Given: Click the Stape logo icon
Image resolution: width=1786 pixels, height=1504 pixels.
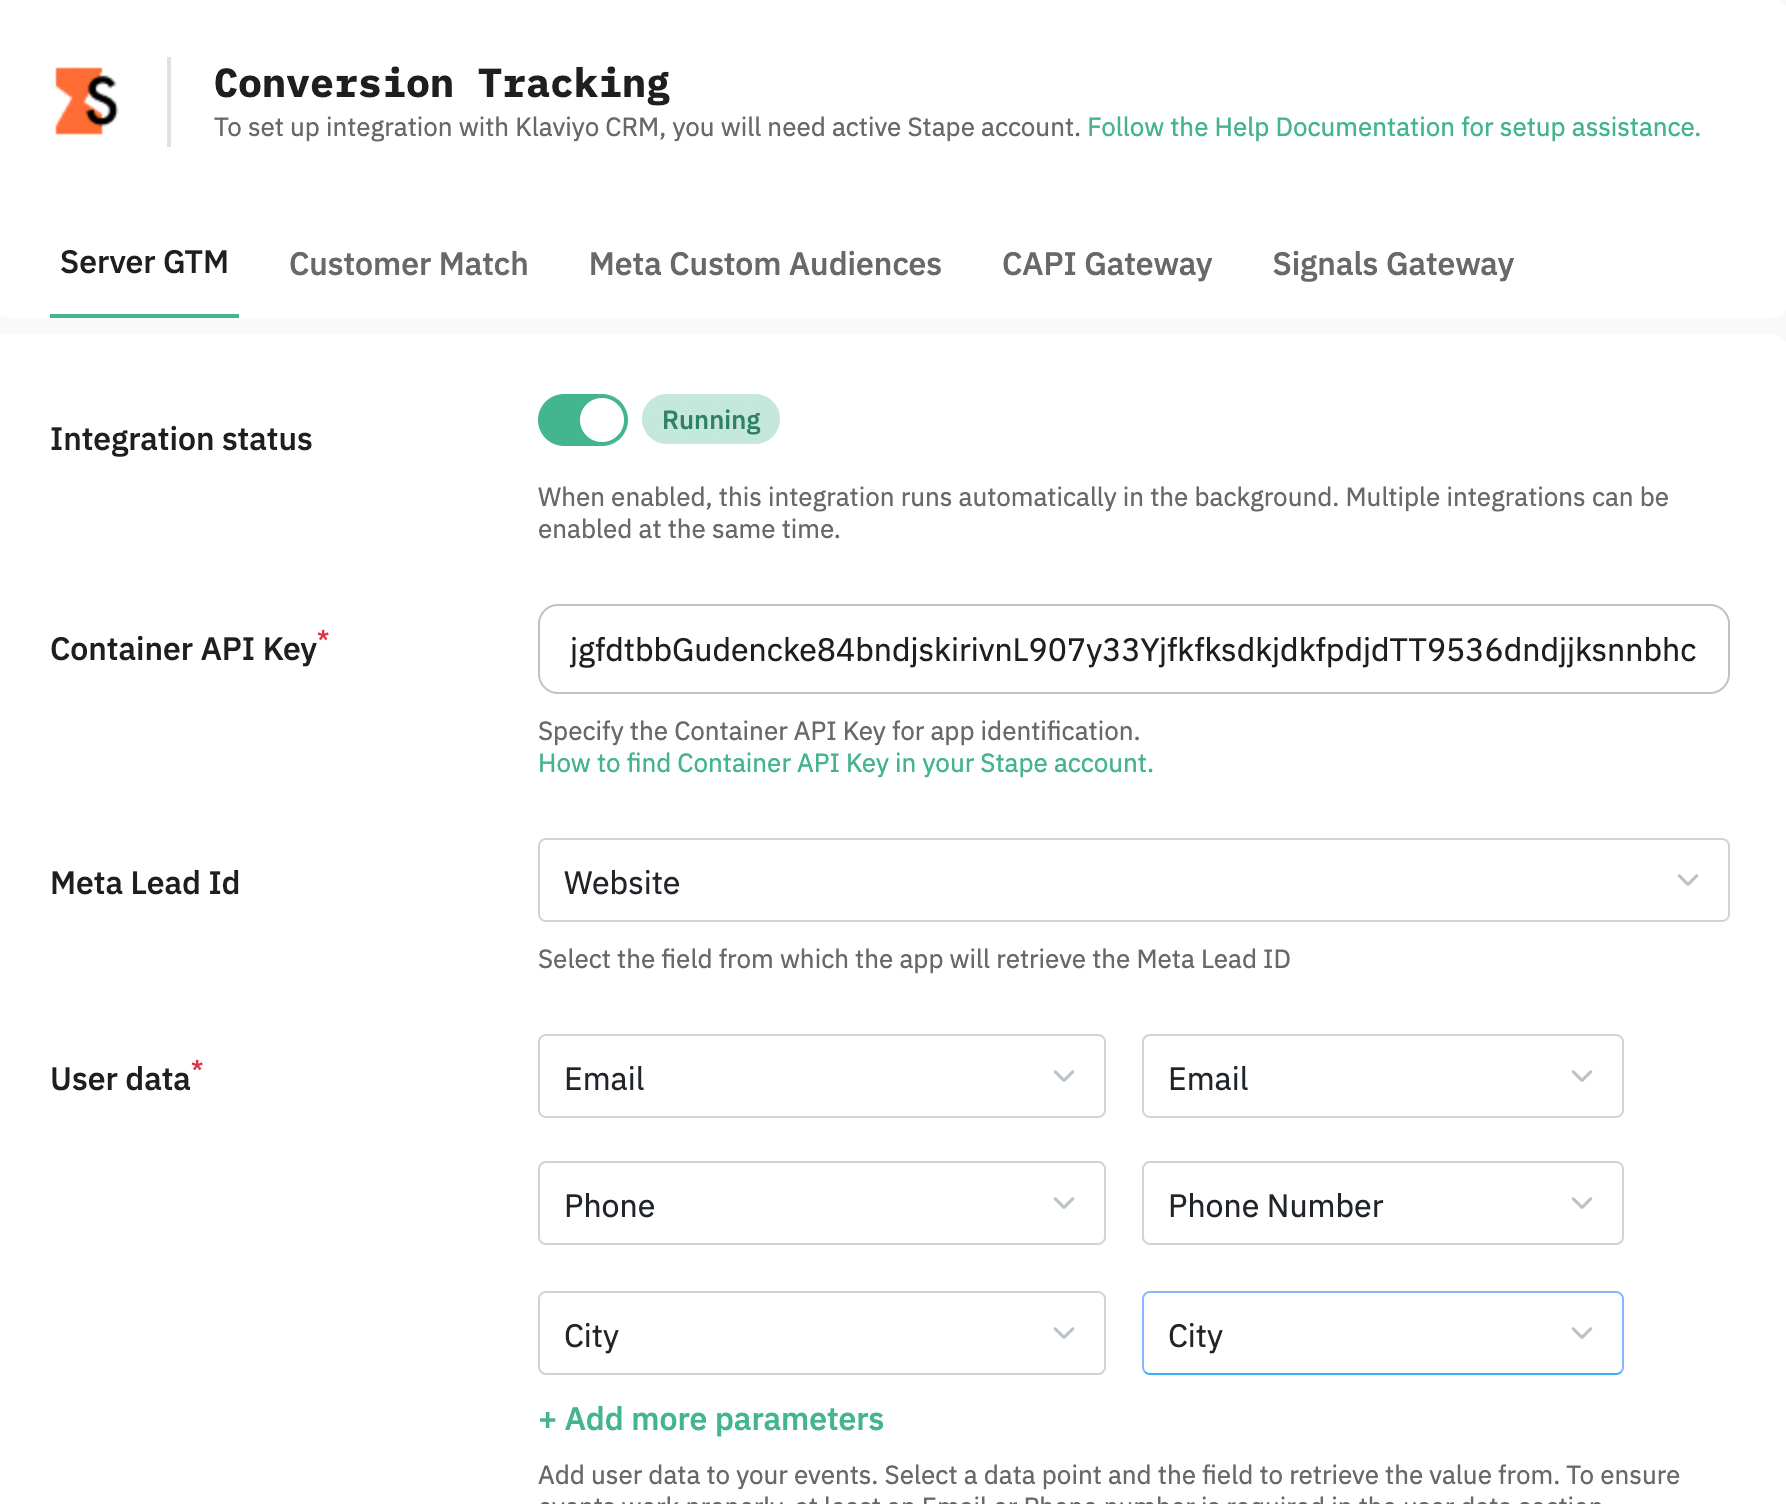Looking at the screenshot, I should click(86, 101).
